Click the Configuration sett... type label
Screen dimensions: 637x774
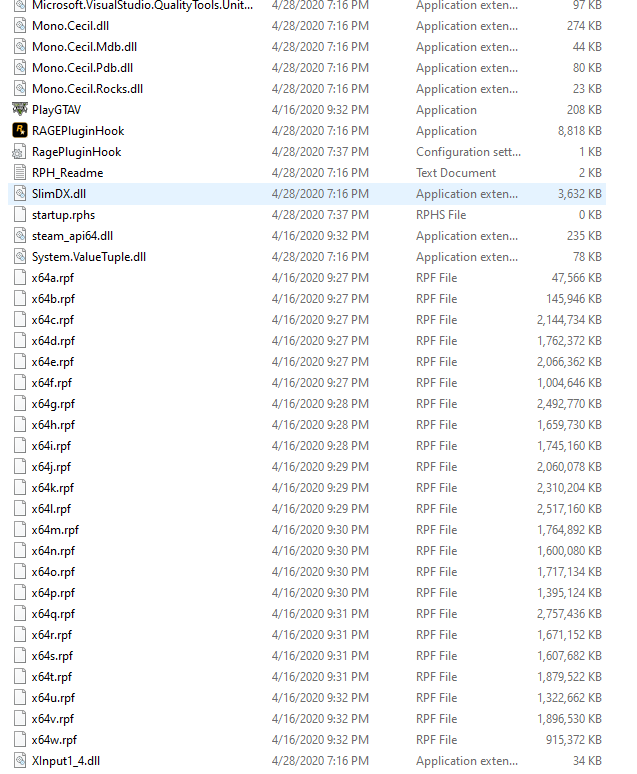click(468, 152)
